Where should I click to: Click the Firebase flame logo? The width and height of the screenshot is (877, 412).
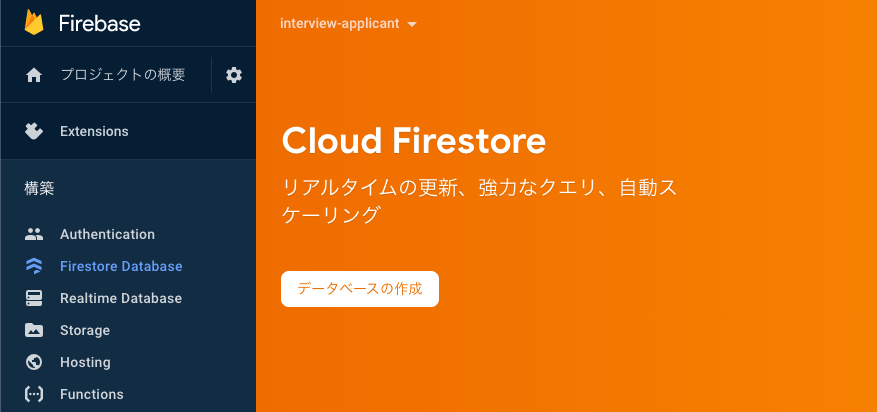click(x=34, y=22)
